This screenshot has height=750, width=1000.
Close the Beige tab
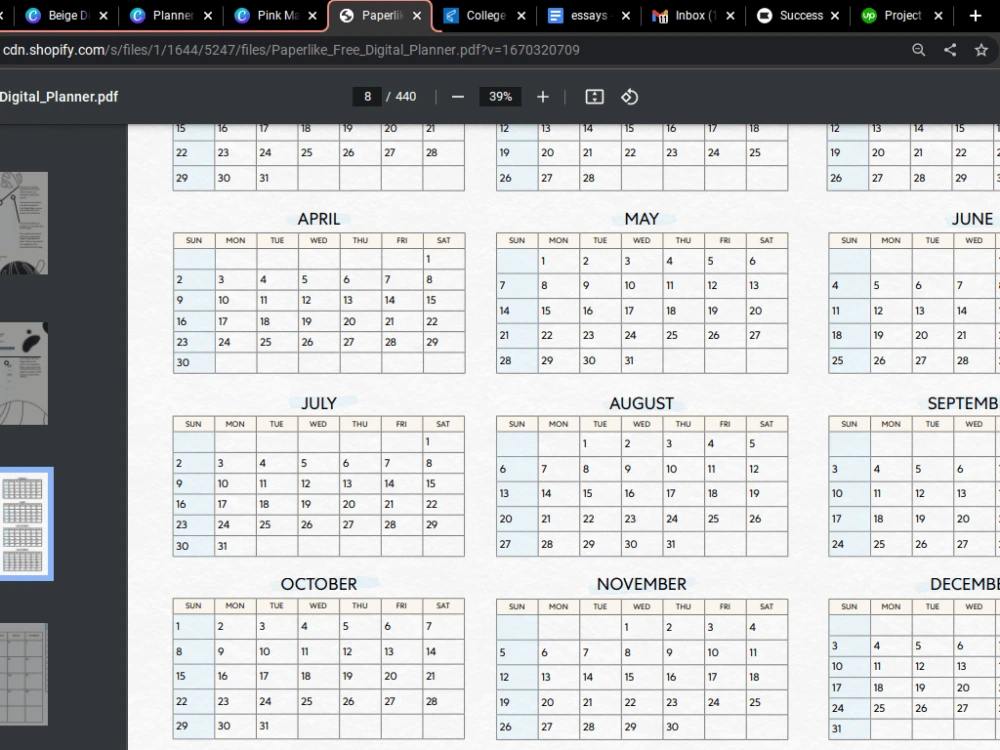[x=103, y=16]
